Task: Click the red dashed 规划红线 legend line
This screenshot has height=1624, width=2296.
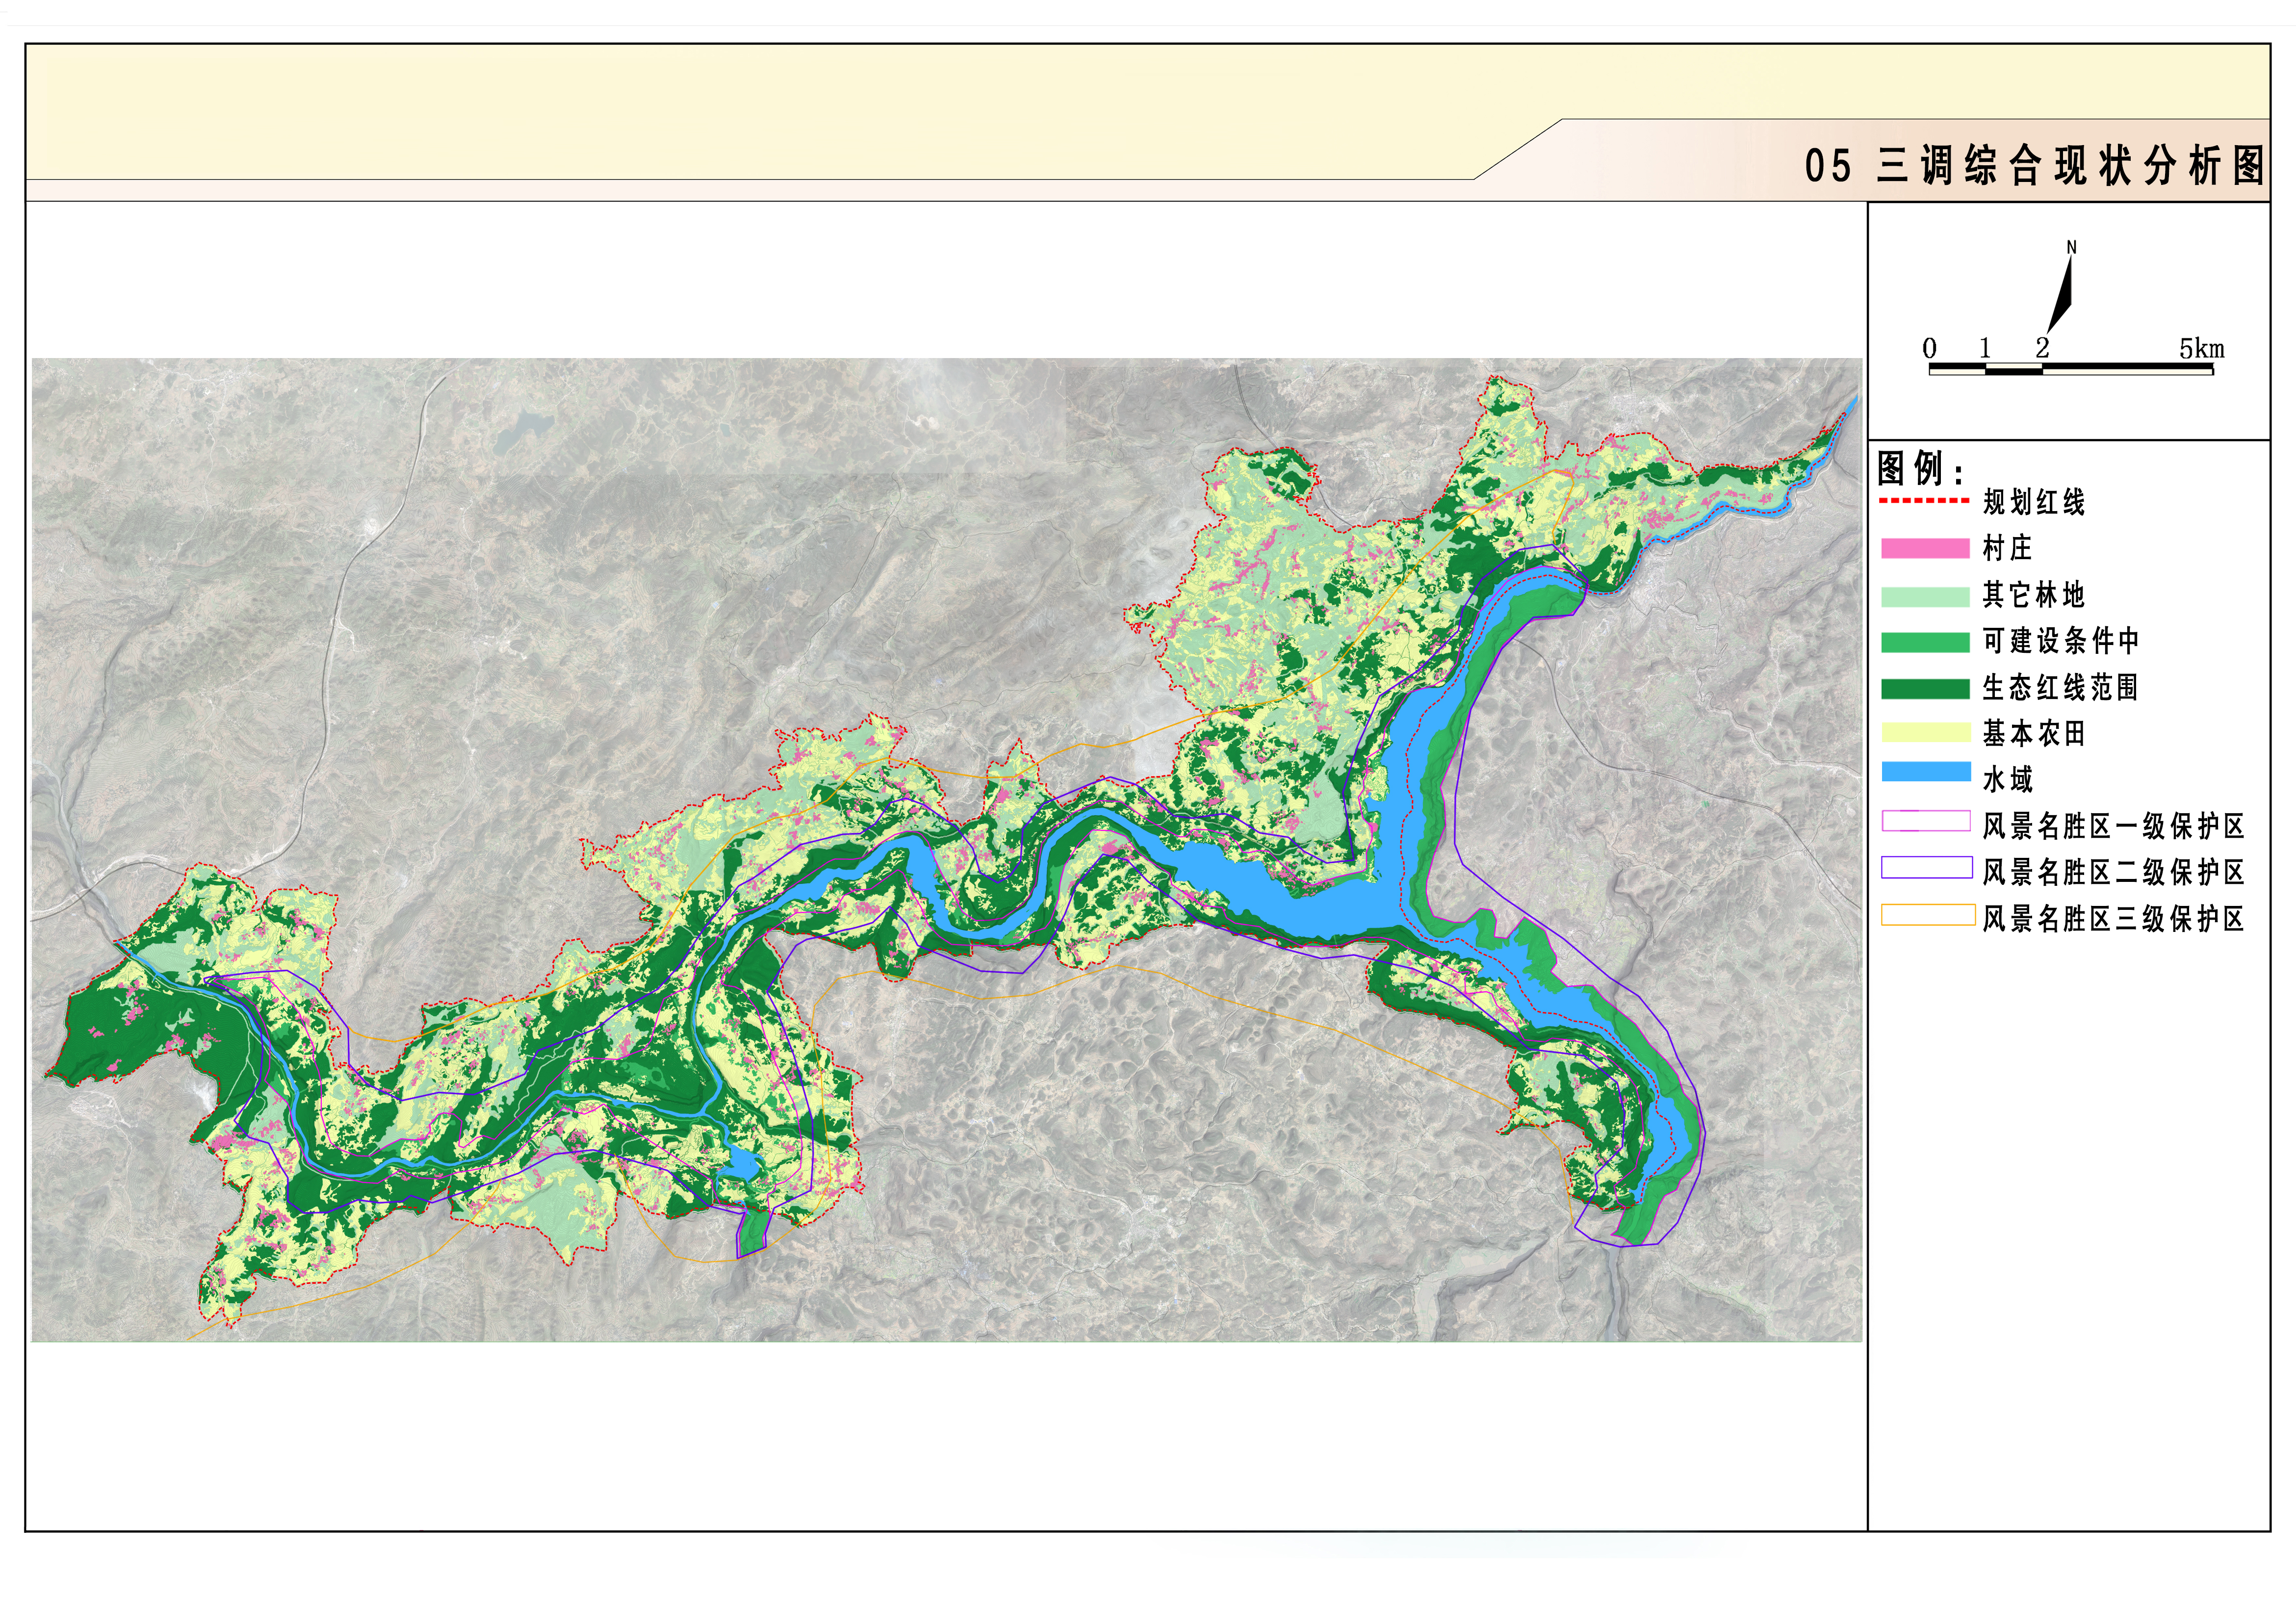Action: tap(1924, 501)
